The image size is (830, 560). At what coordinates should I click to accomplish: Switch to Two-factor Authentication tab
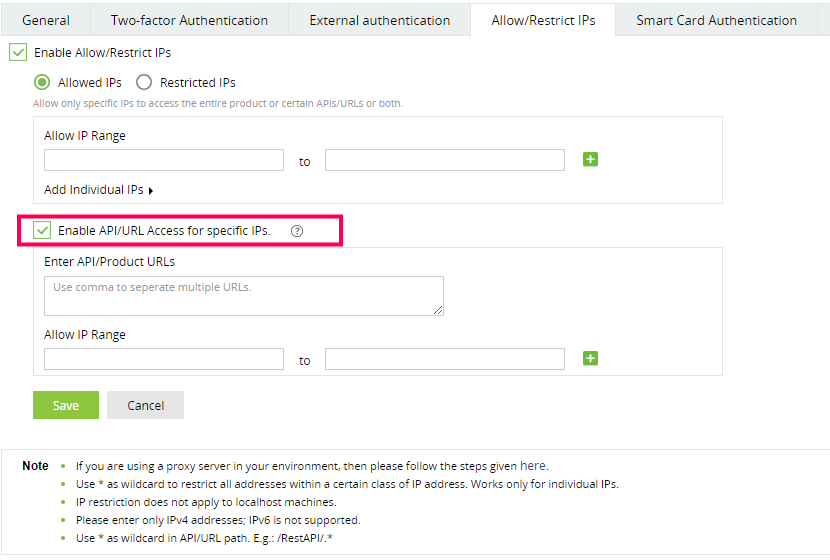click(189, 20)
